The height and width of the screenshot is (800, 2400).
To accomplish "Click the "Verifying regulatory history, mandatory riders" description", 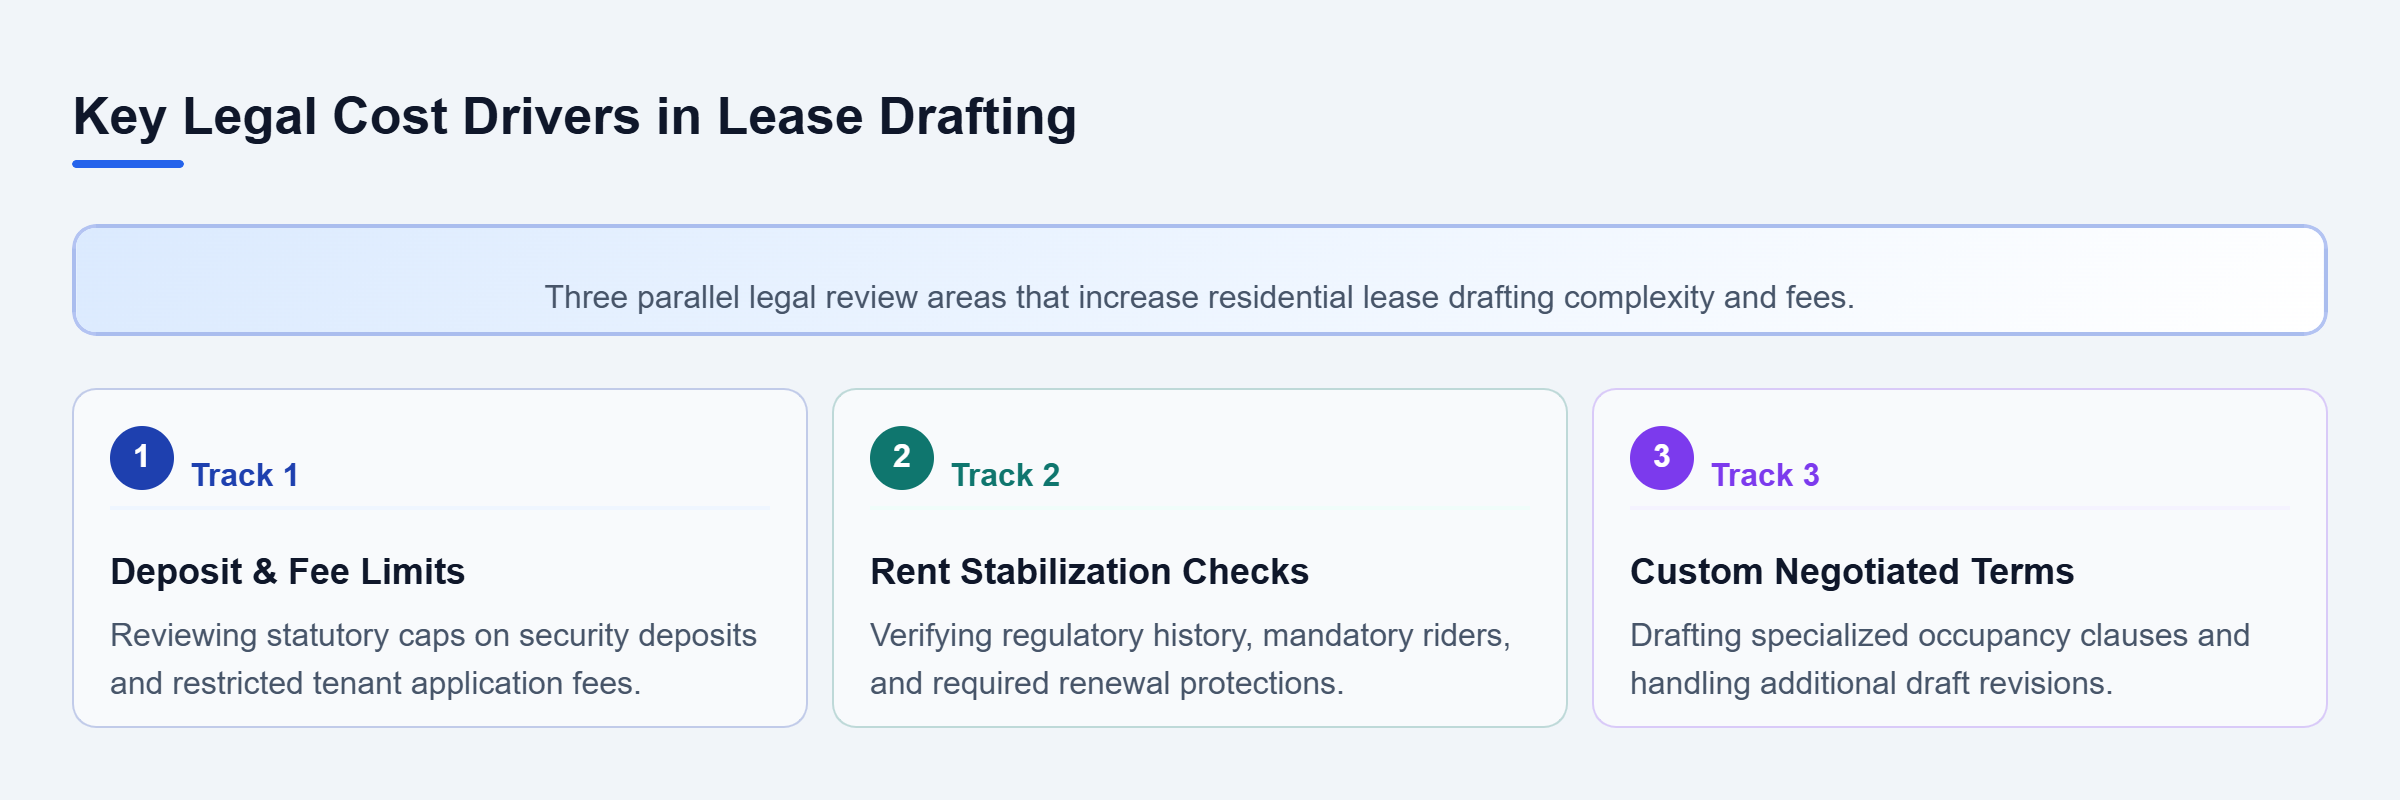I will pos(1190,659).
